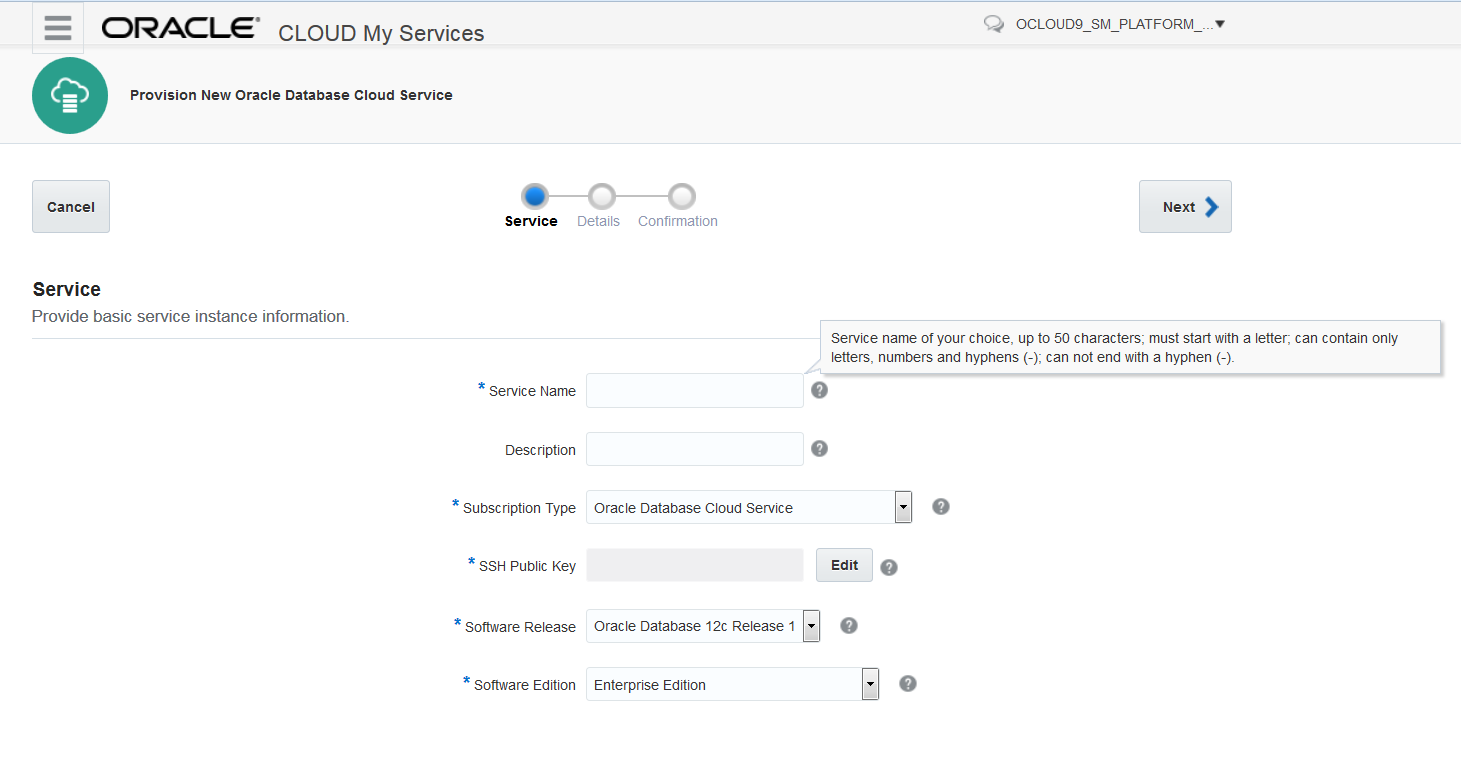Proceed using the Next button

click(1185, 206)
